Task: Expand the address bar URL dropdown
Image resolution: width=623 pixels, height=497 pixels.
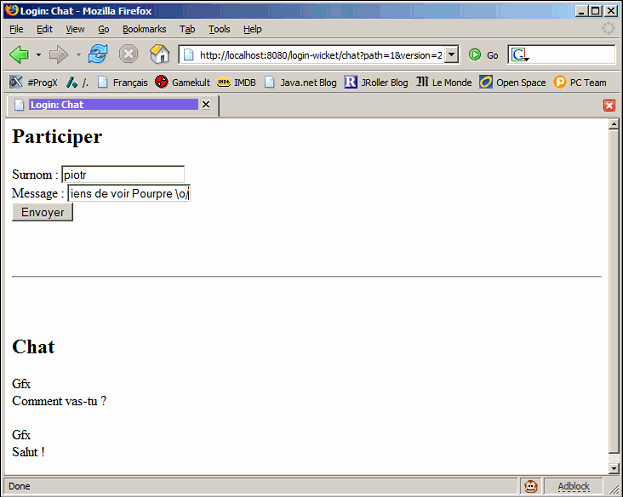Action: [x=451, y=55]
